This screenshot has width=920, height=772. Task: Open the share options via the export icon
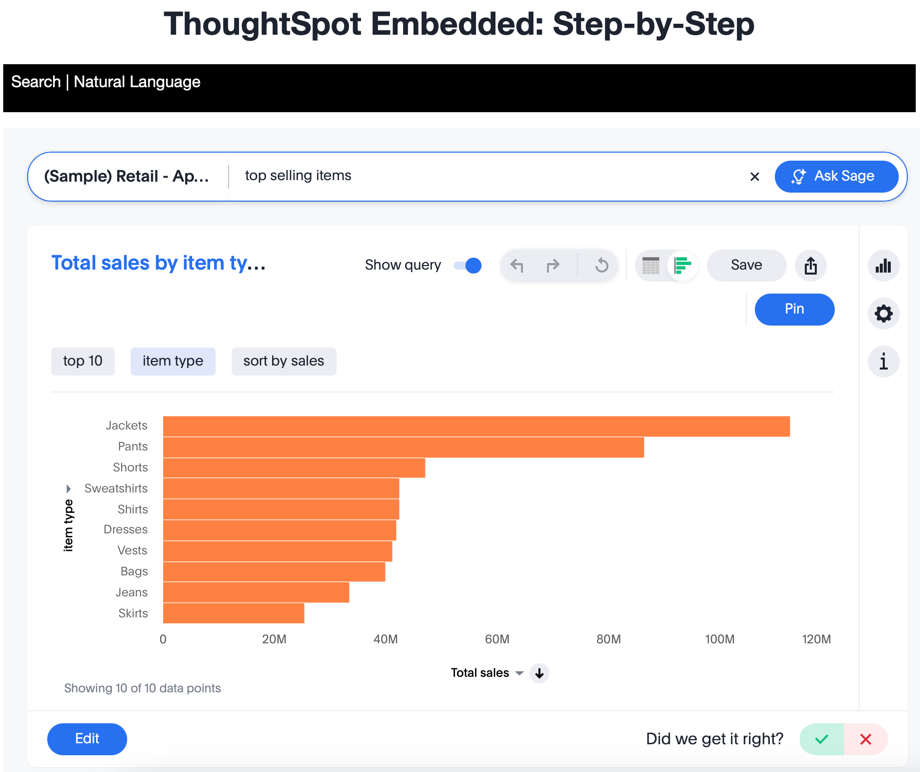[810, 265]
